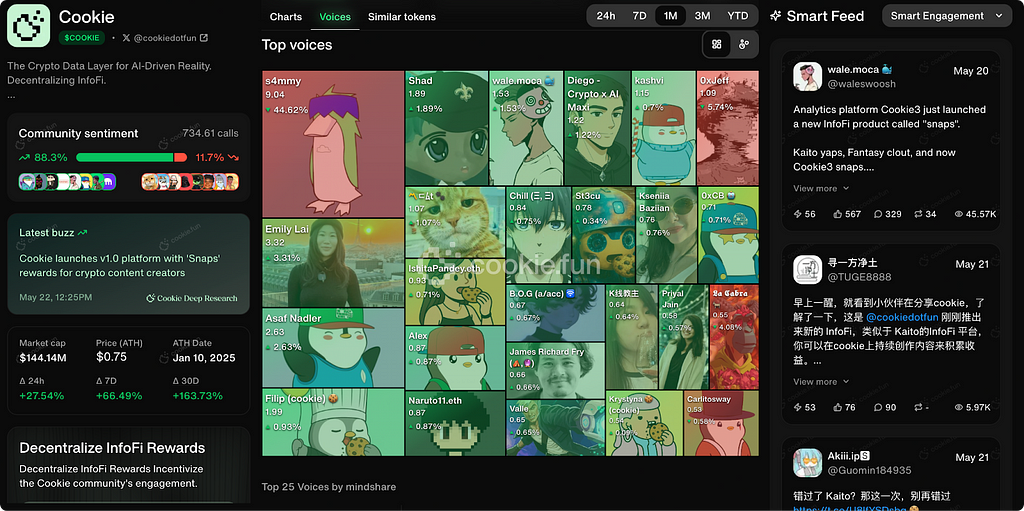Open the Voices tab
This screenshot has width=1024, height=511.
[335, 17]
